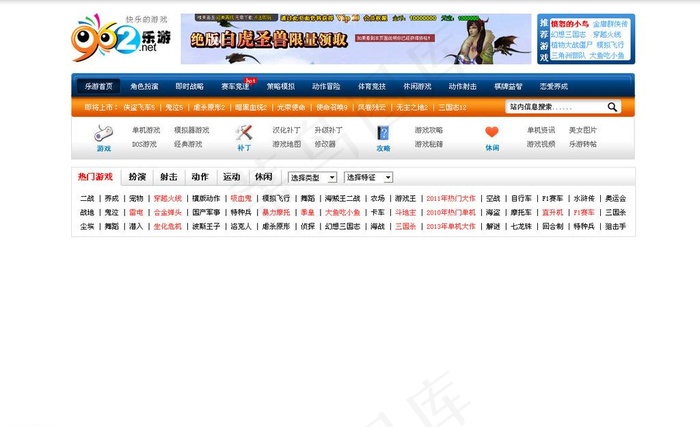Screen dimensions: 700x427
Task: Click recommended game 金庸群侠传
Action: coord(610,24)
